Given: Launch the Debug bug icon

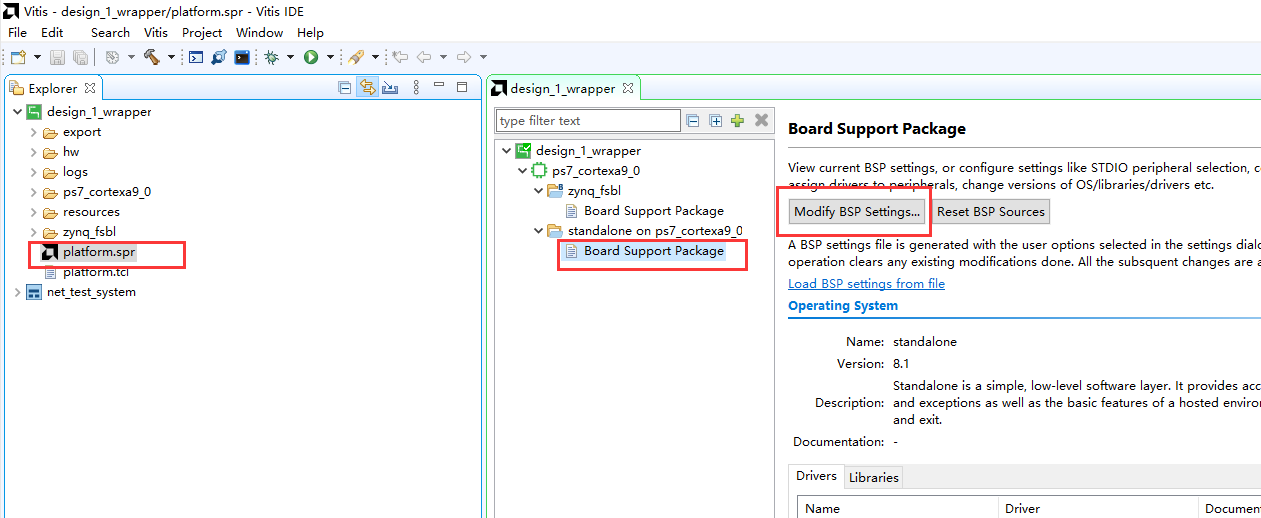Looking at the screenshot, I should [272, 57].
